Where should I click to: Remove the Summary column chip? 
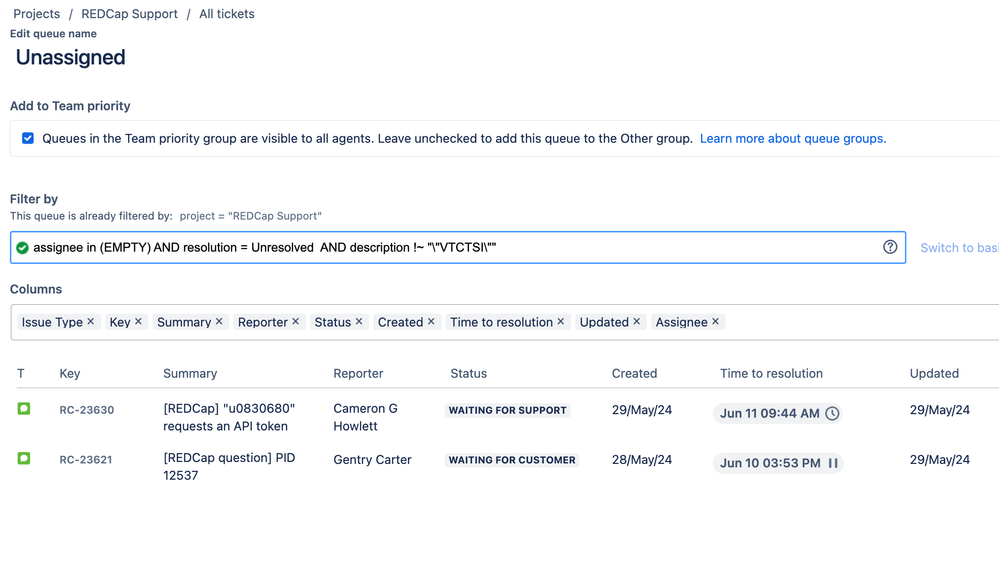coord(219,322)
